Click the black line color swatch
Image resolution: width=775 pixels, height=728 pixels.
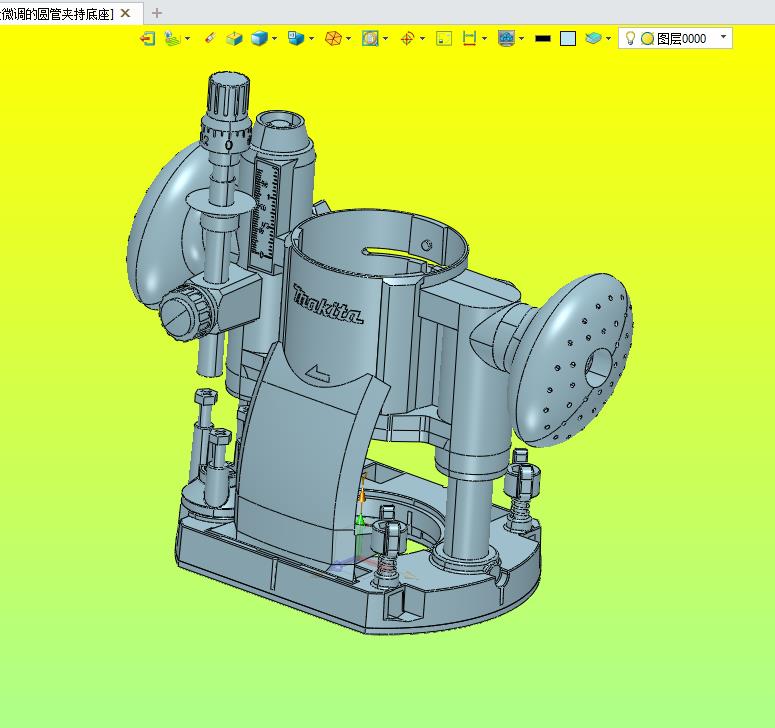click(543, 39)
